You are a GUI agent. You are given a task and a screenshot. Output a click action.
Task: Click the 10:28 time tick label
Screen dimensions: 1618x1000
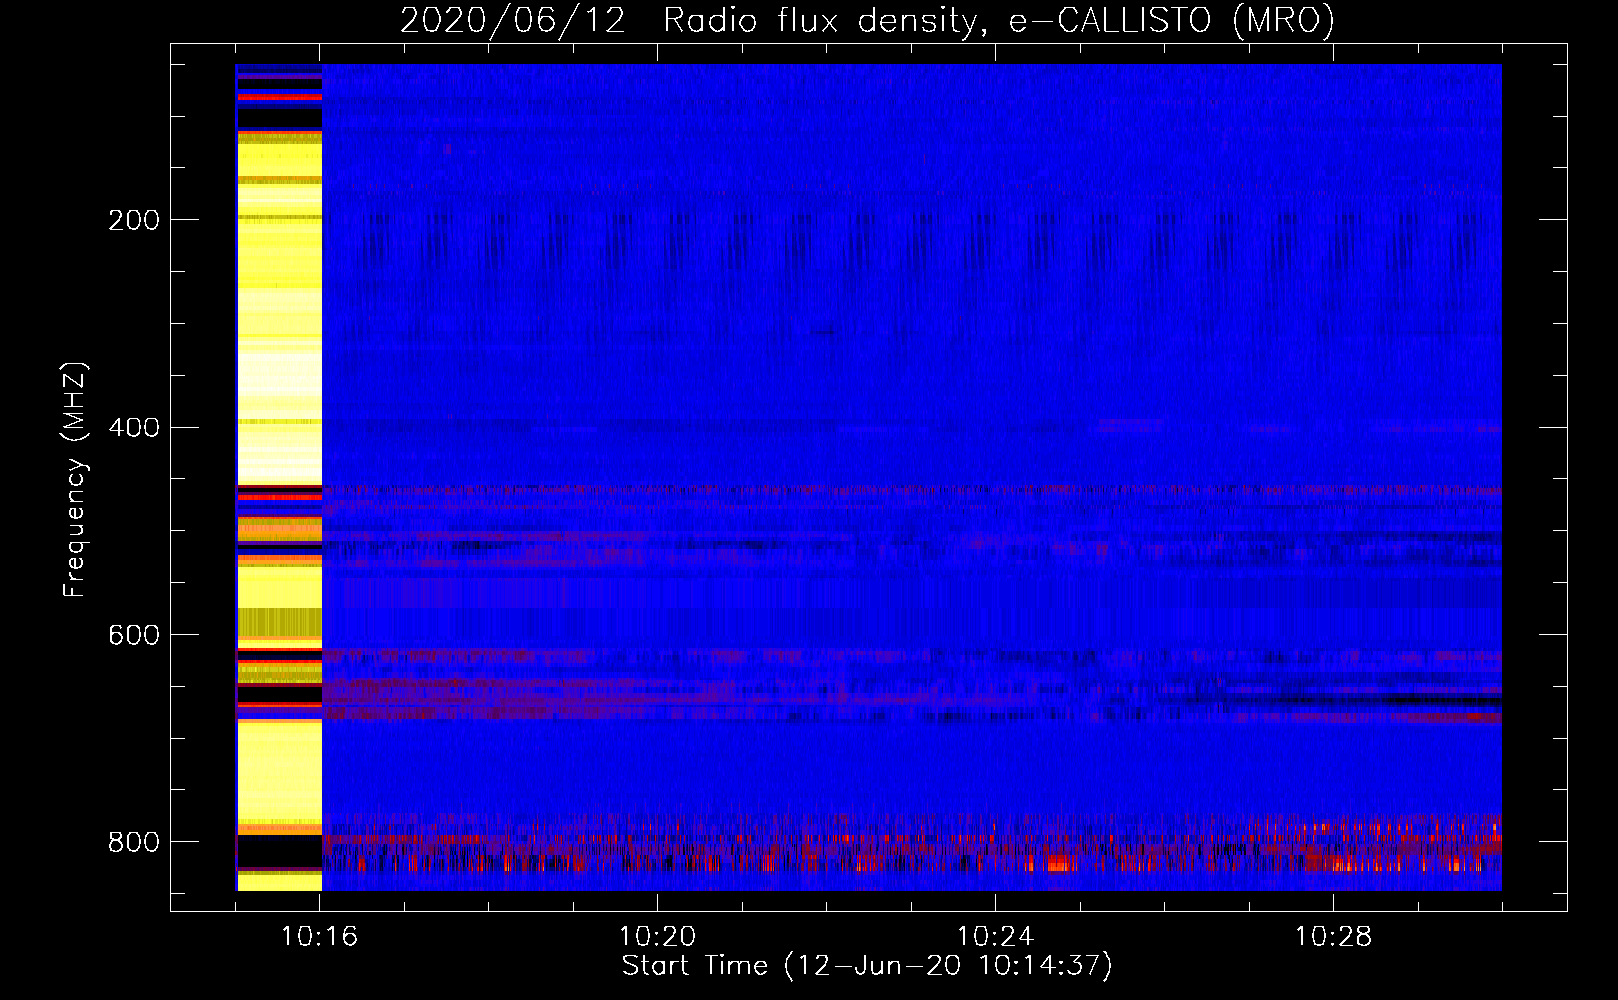coord(1334,937)
